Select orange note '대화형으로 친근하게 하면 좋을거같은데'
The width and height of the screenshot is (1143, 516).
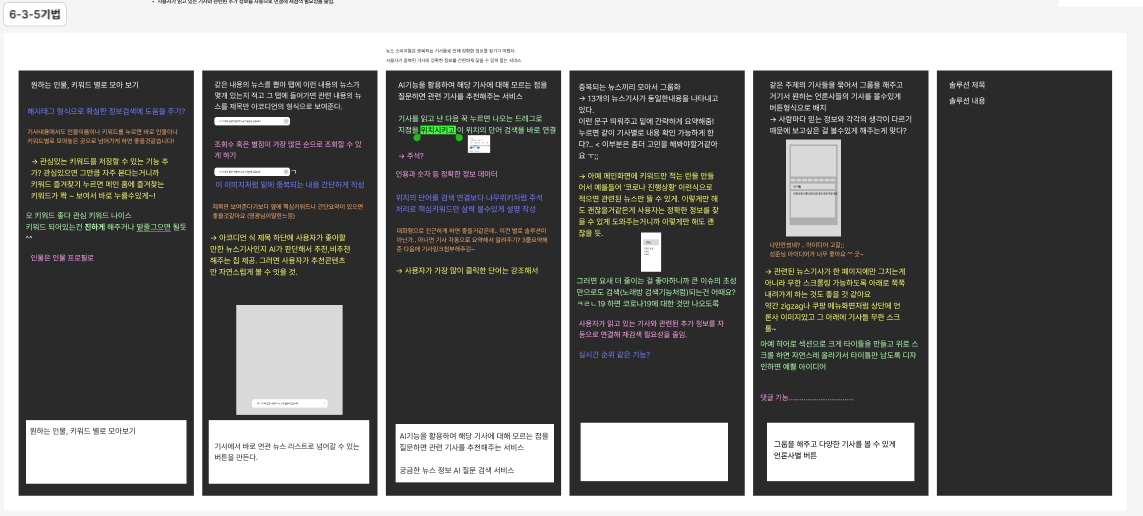click(471, 238)
